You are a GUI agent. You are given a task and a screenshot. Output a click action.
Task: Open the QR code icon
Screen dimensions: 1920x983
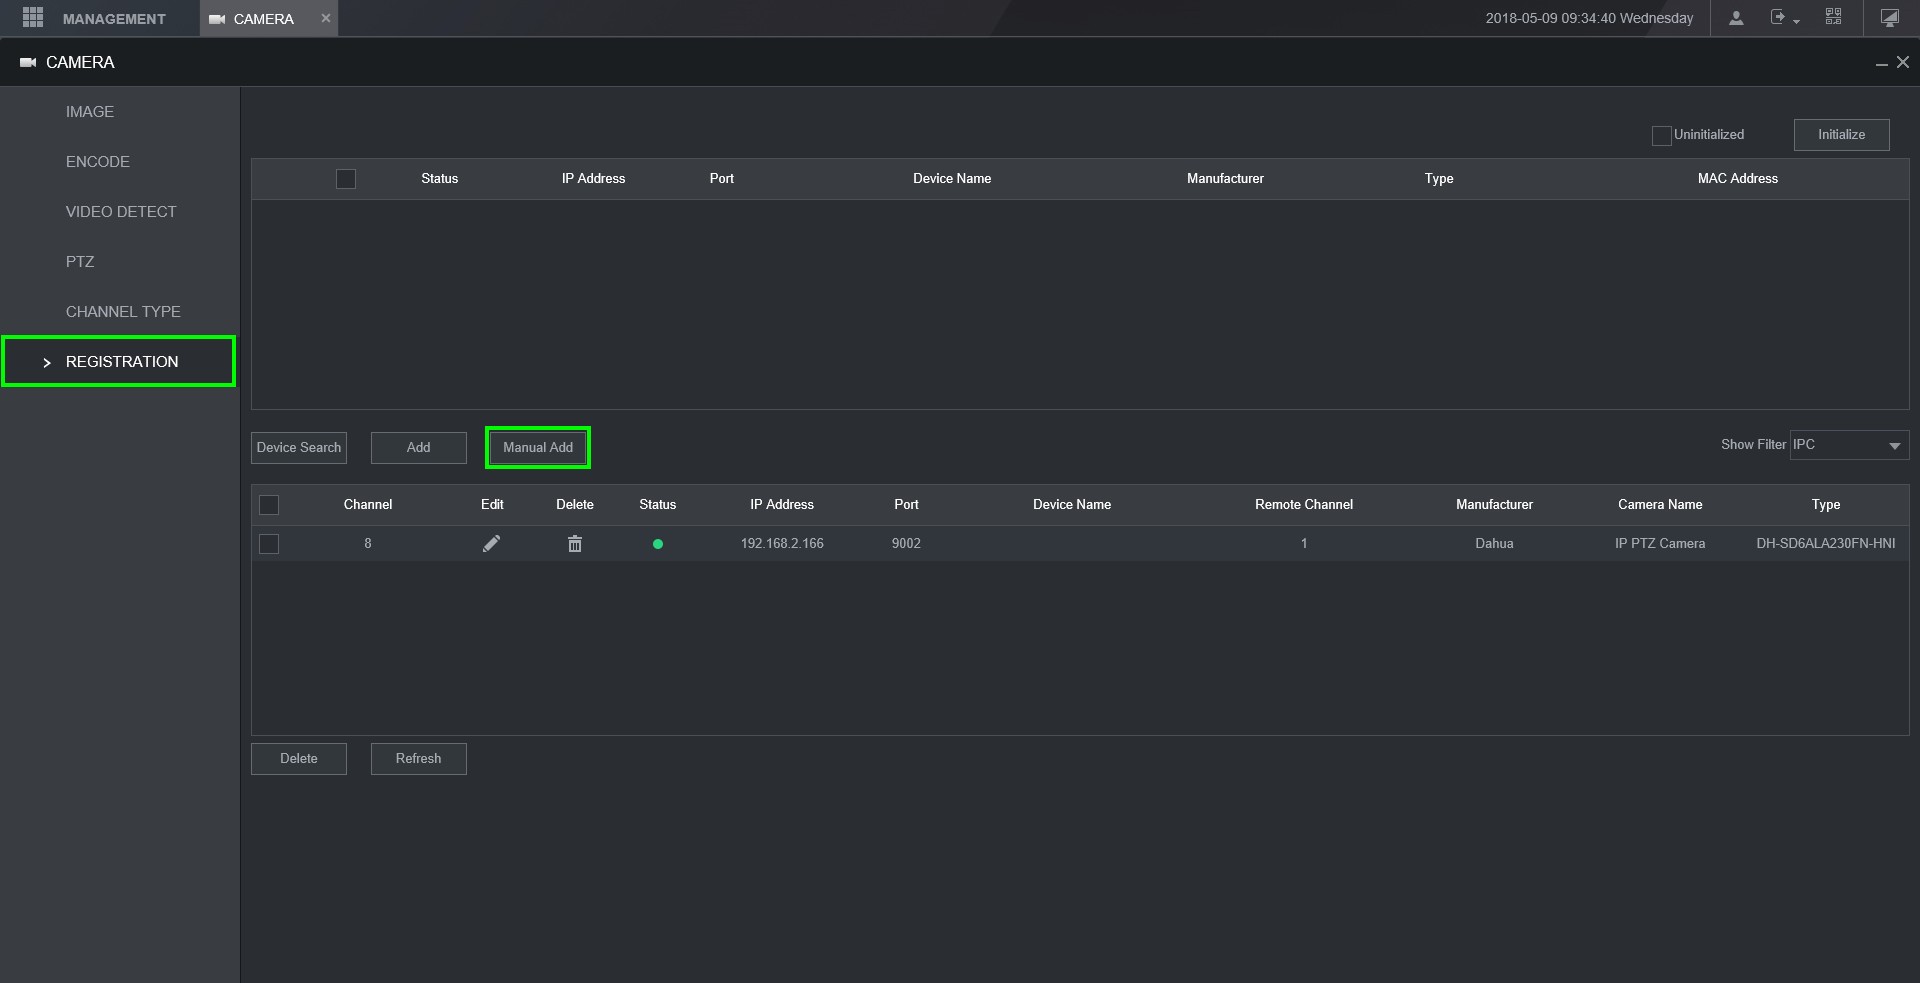(1833, 17)
